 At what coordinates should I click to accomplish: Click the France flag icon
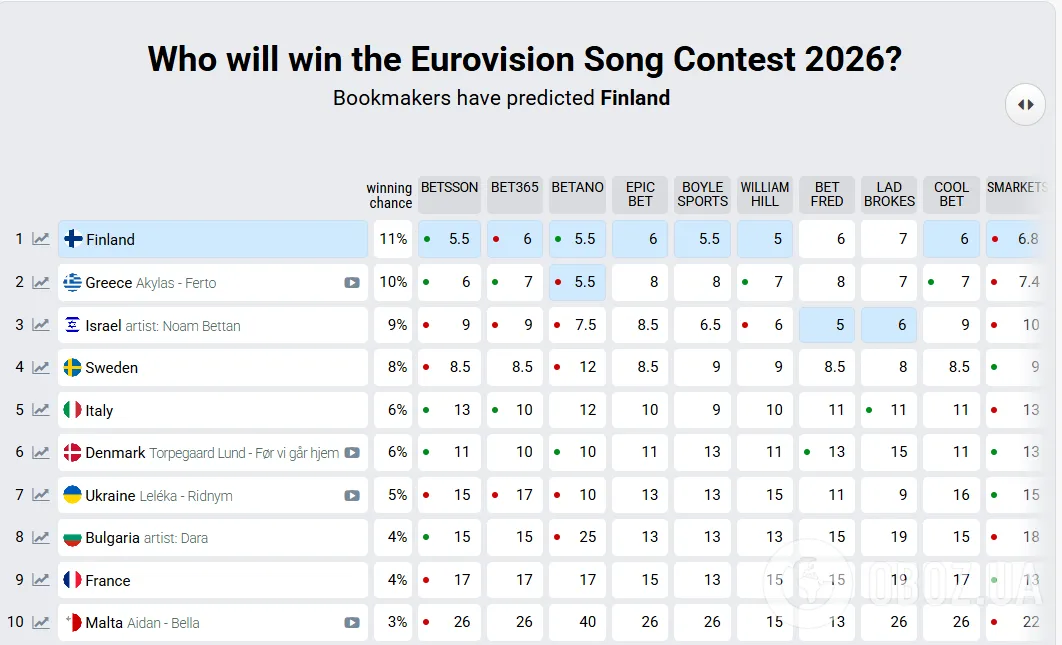73,580
